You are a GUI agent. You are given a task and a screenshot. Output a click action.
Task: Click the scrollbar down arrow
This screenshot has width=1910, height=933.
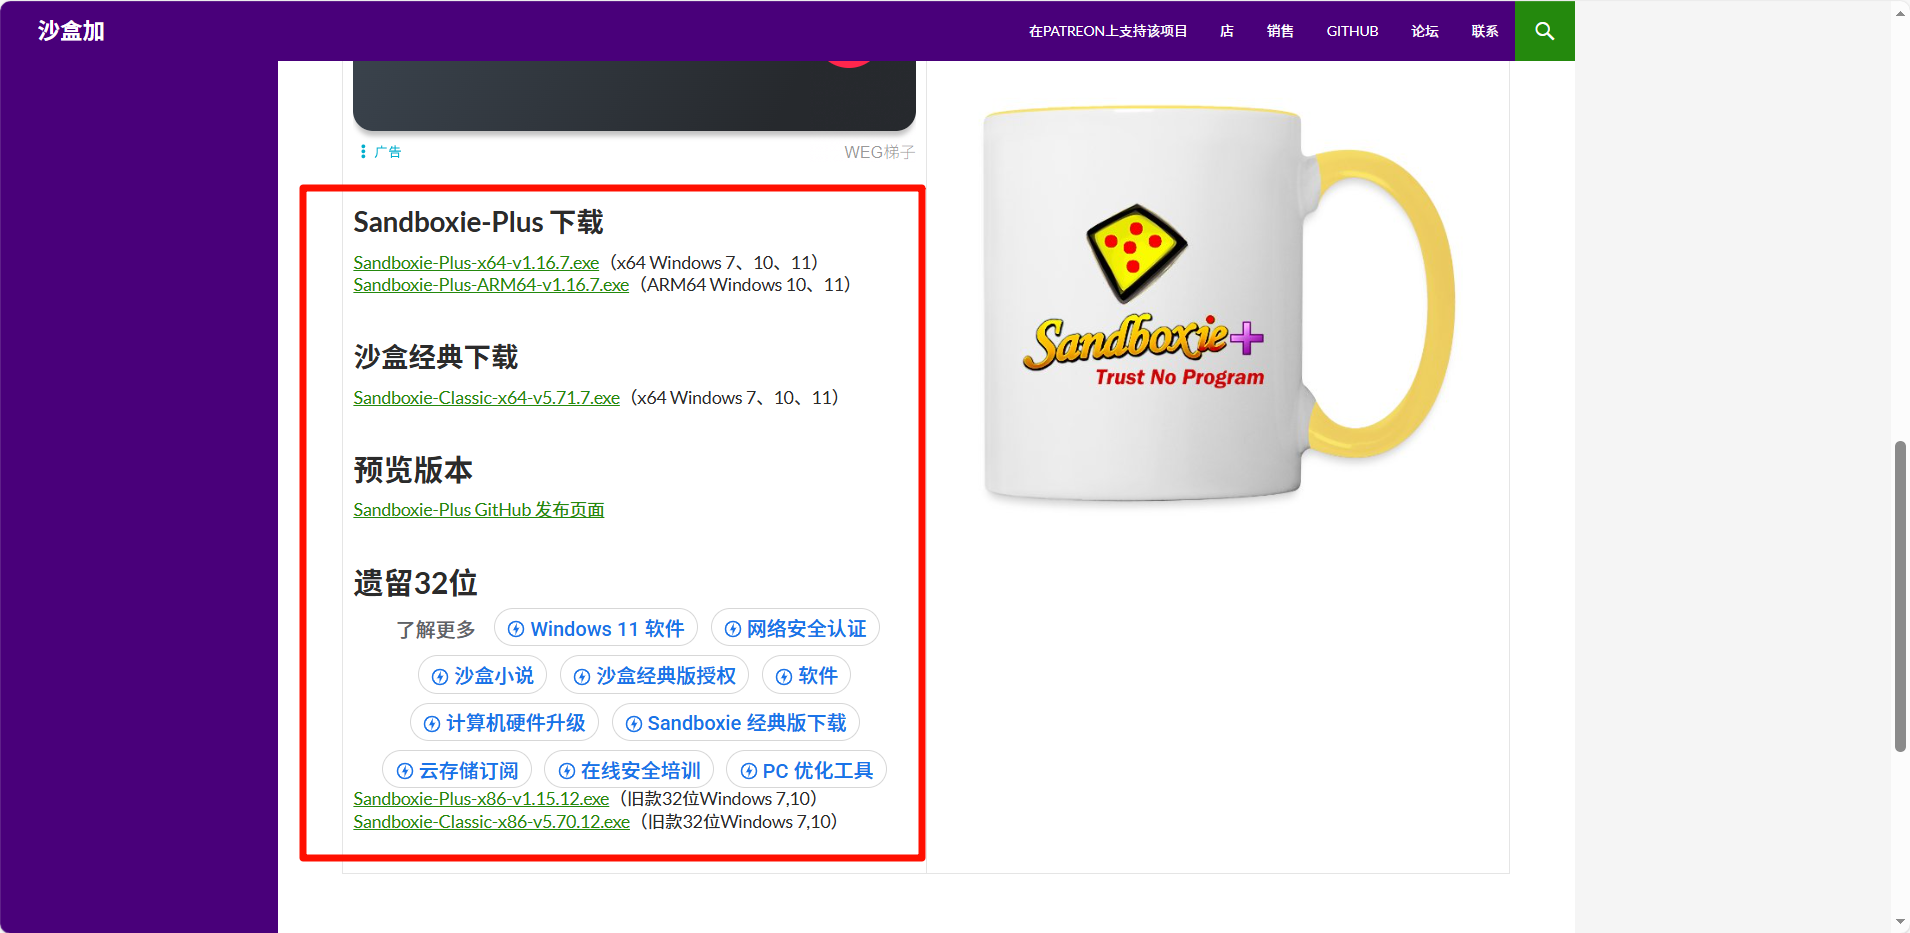1900,921
